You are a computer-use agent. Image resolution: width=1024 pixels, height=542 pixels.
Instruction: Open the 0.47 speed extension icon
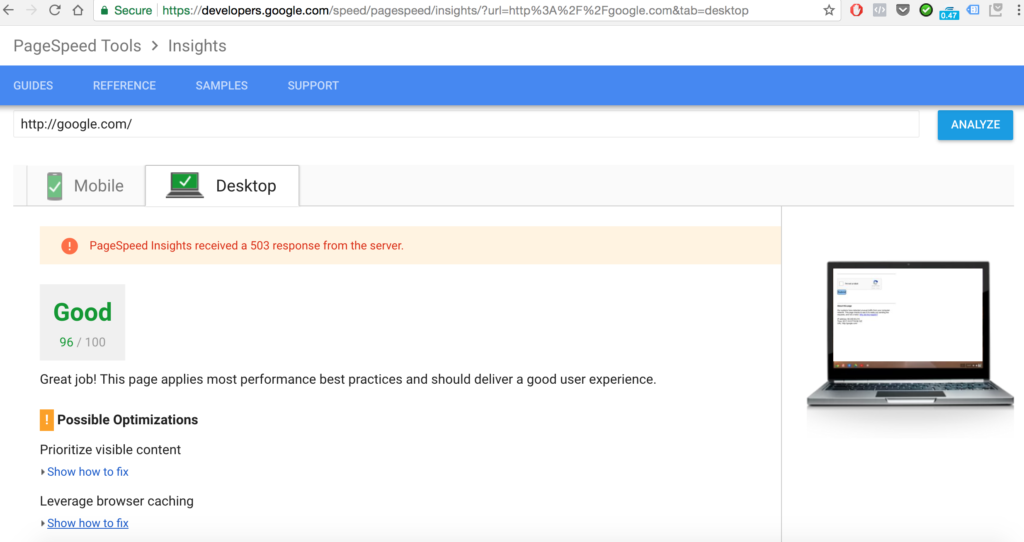tap(949, 12)
